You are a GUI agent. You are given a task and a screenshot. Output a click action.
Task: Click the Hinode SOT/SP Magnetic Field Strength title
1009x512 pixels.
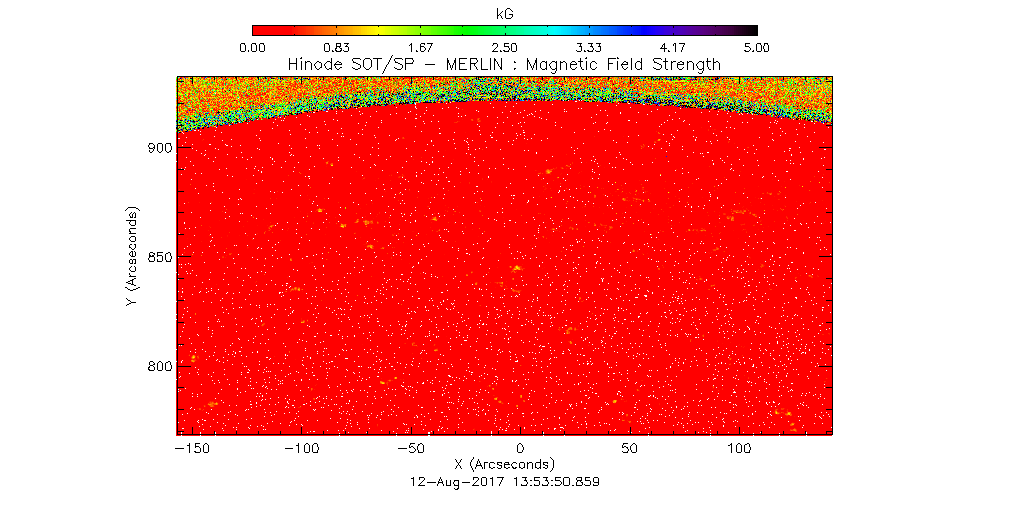pos(504,64)
